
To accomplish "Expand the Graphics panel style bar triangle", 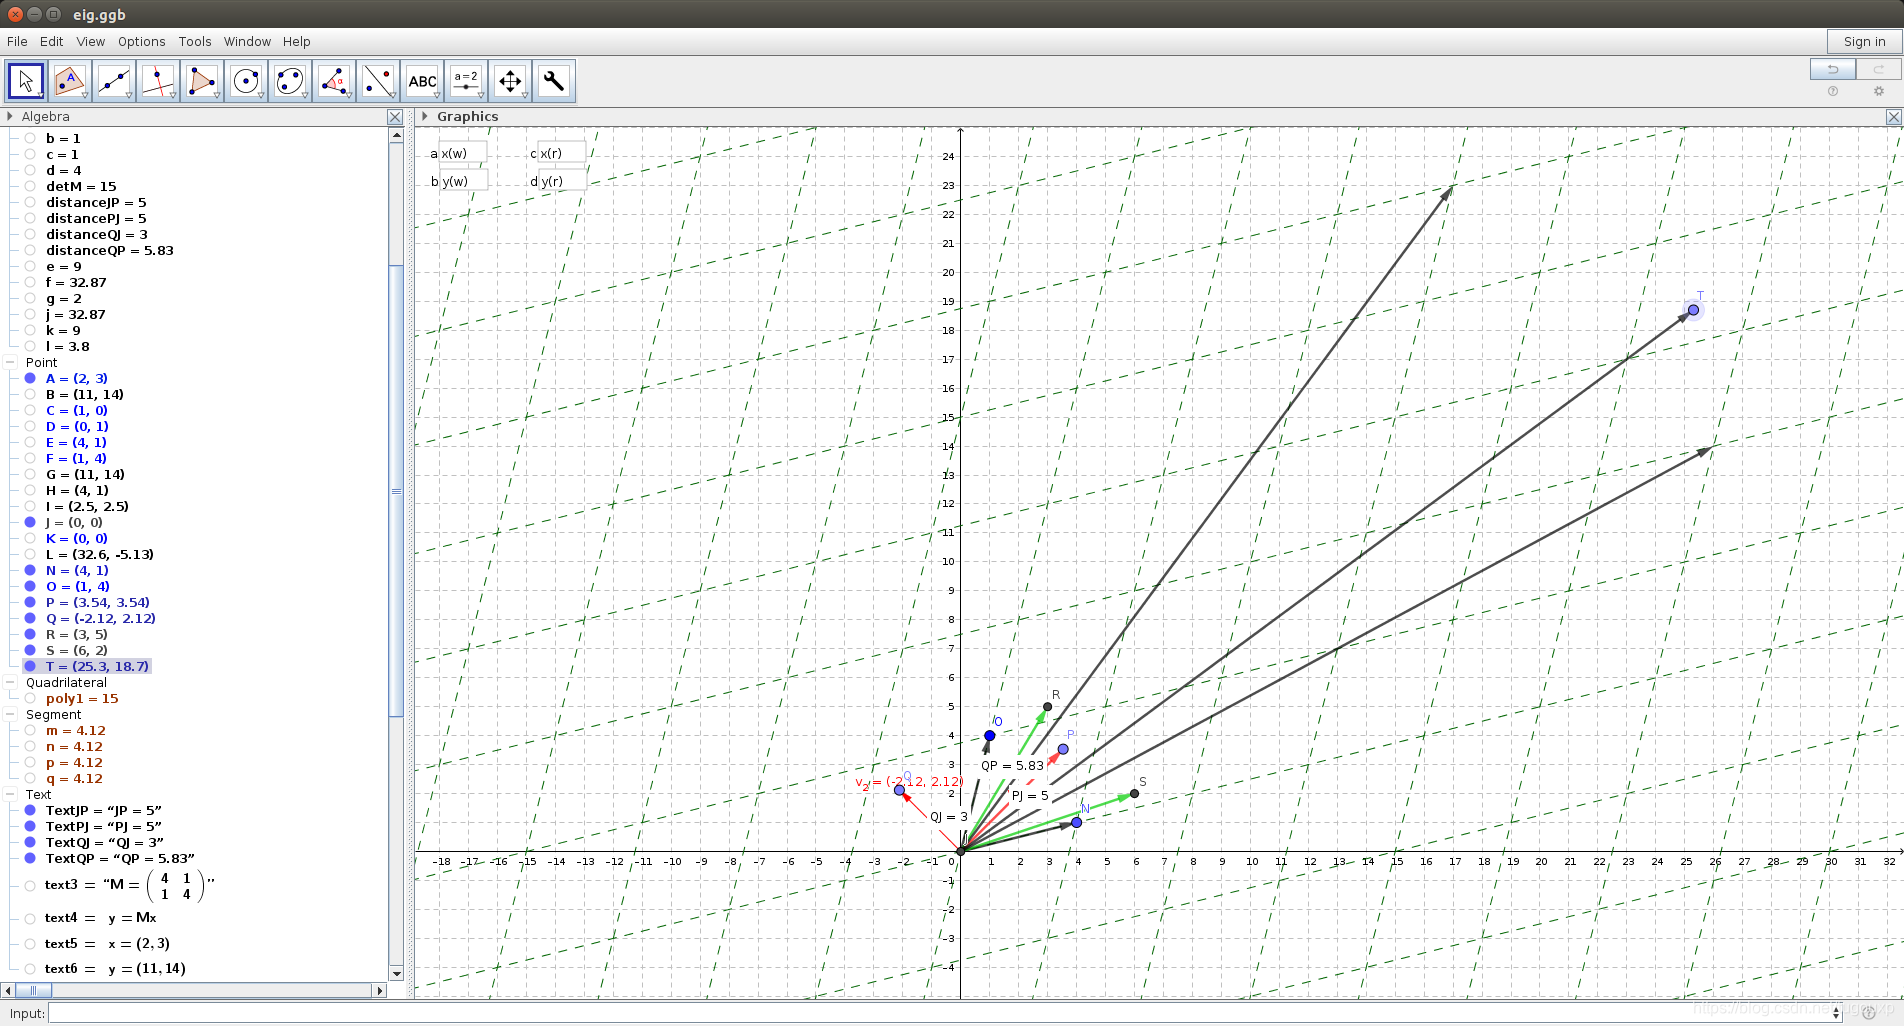I will click(x=425, y=116).
